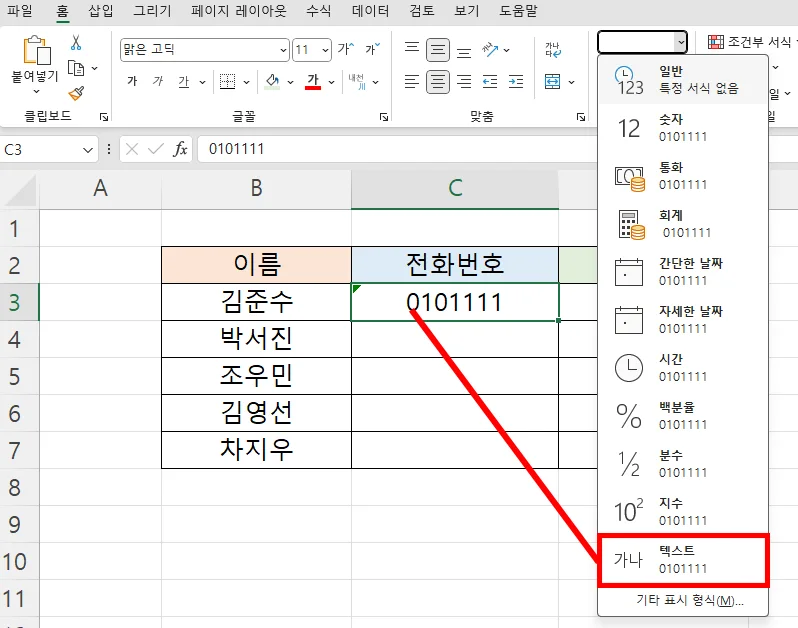Click the formula bar showing 0101111
Image resolution: width=798 pixels, height=628 pixels.
point(397,149)
